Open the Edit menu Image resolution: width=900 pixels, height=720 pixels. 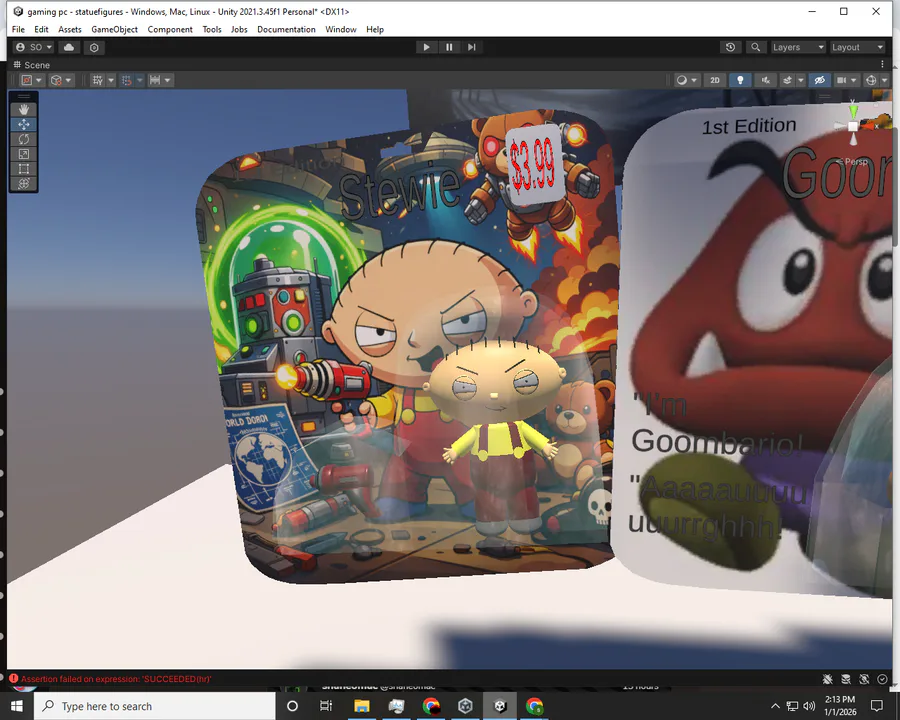click(41, 29)
